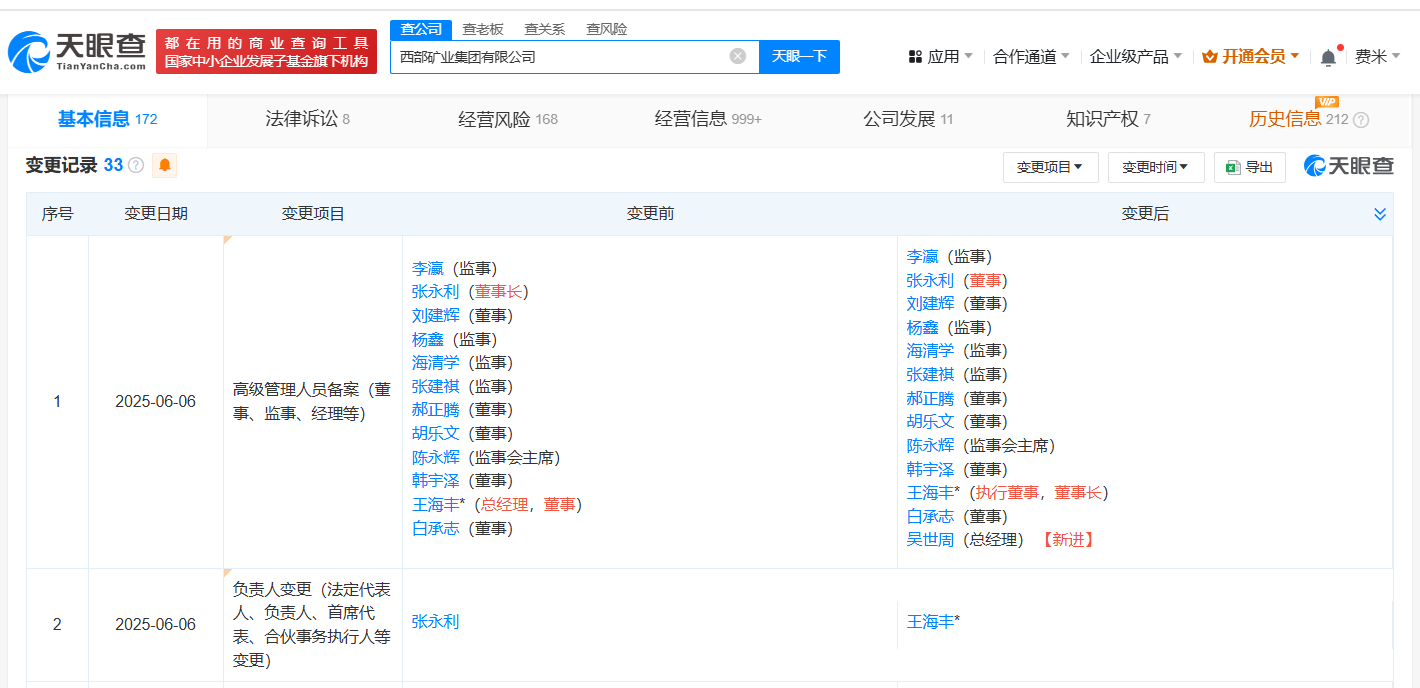
Task: Open the 公司发展 tab
Action: (908, 120)
